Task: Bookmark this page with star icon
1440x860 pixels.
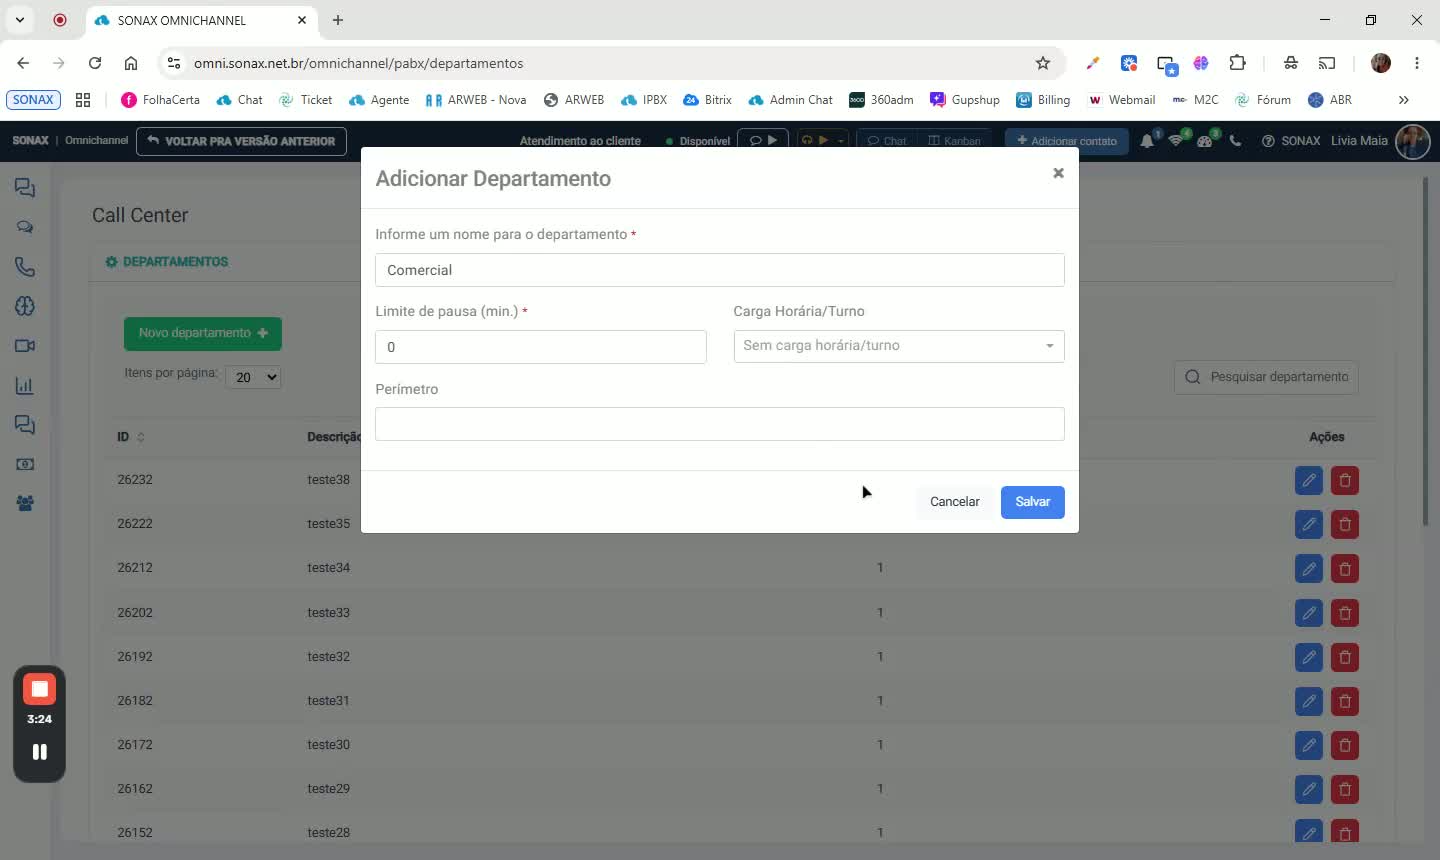Action: (1043, 63)
